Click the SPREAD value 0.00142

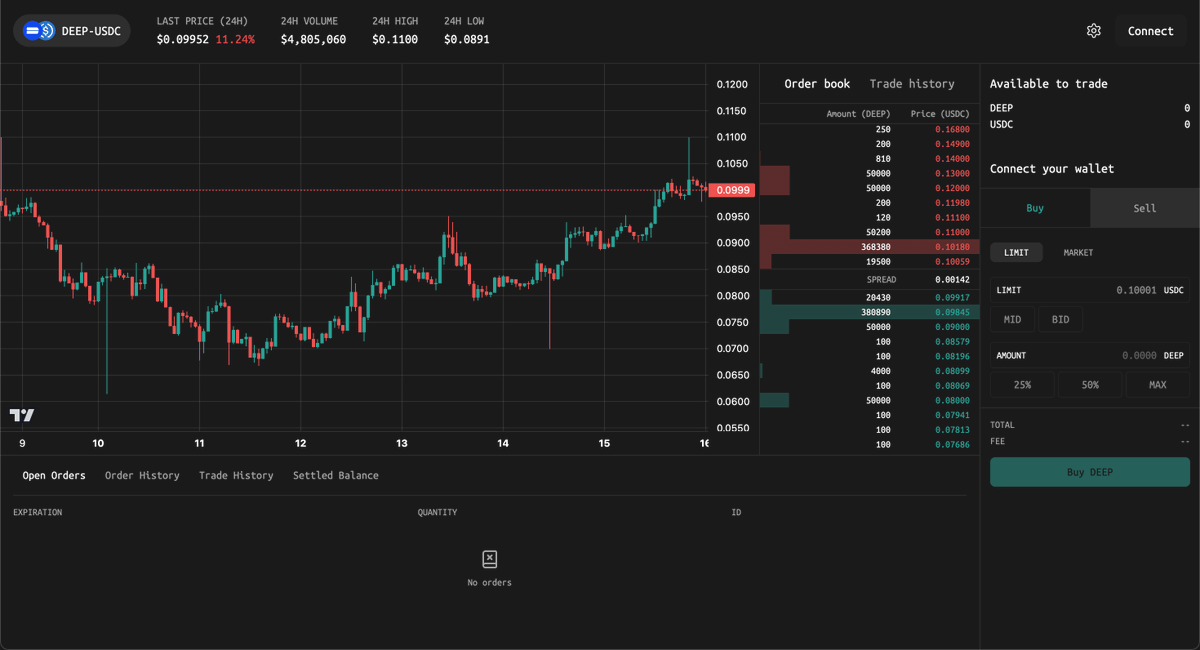click(x=952, y=280)
